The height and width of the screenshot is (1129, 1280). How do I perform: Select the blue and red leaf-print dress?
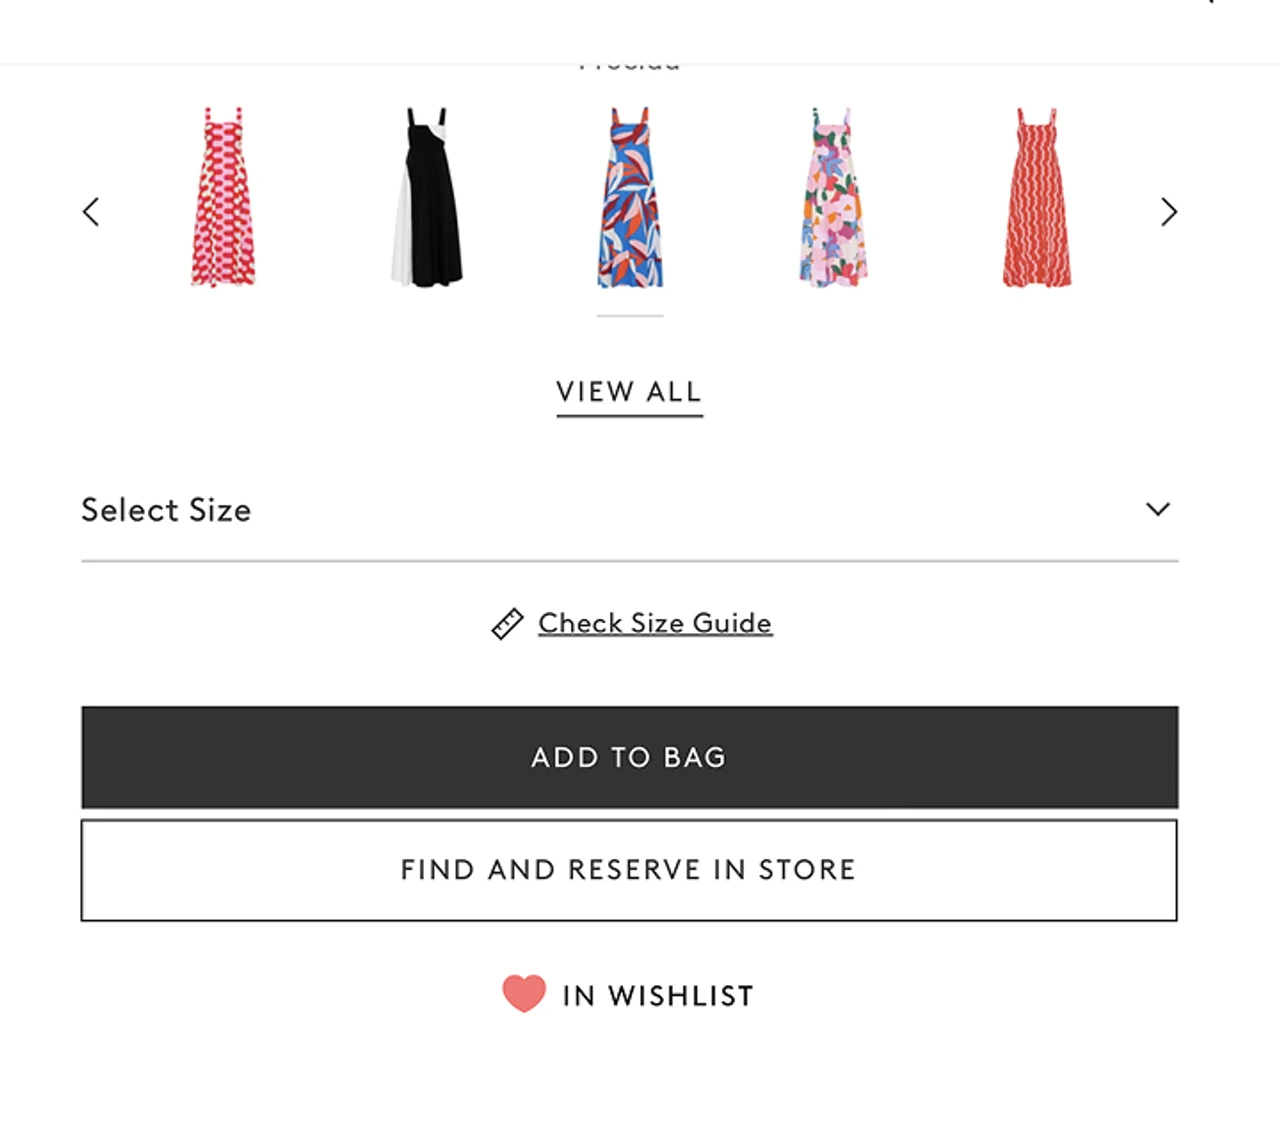(x=630, y=198)
